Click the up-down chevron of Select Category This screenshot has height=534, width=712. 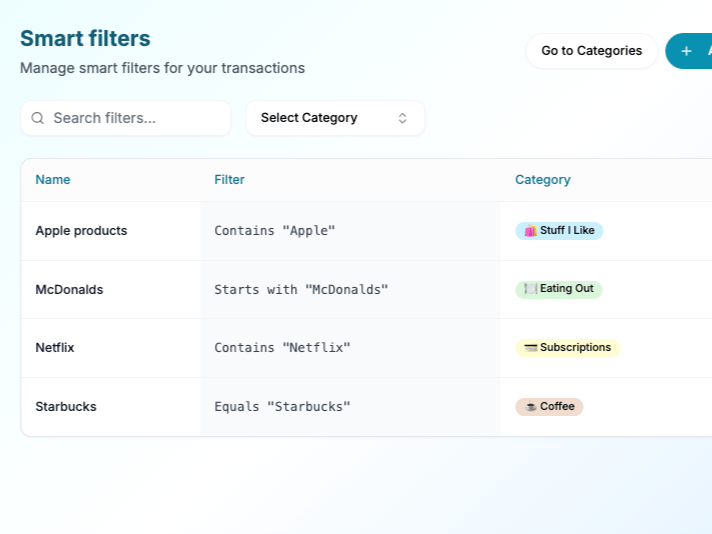(x=402, y=118)
